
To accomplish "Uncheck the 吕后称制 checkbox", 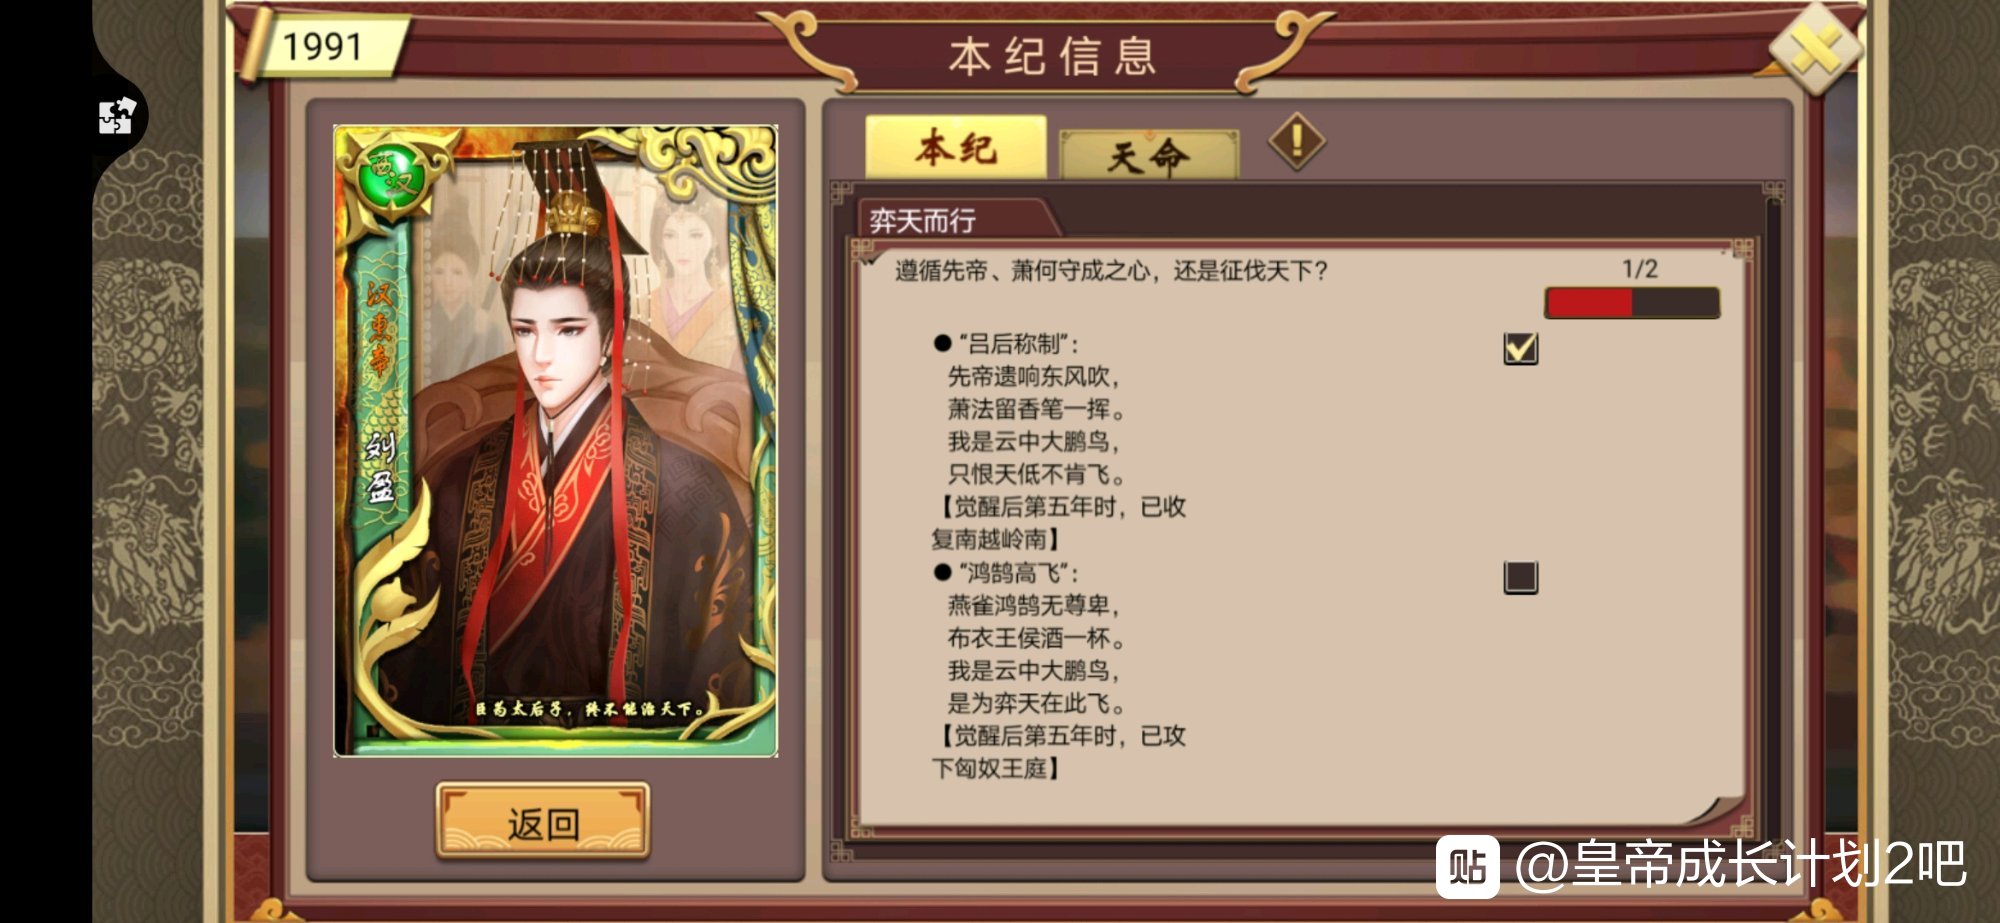I will [1521, 348].
